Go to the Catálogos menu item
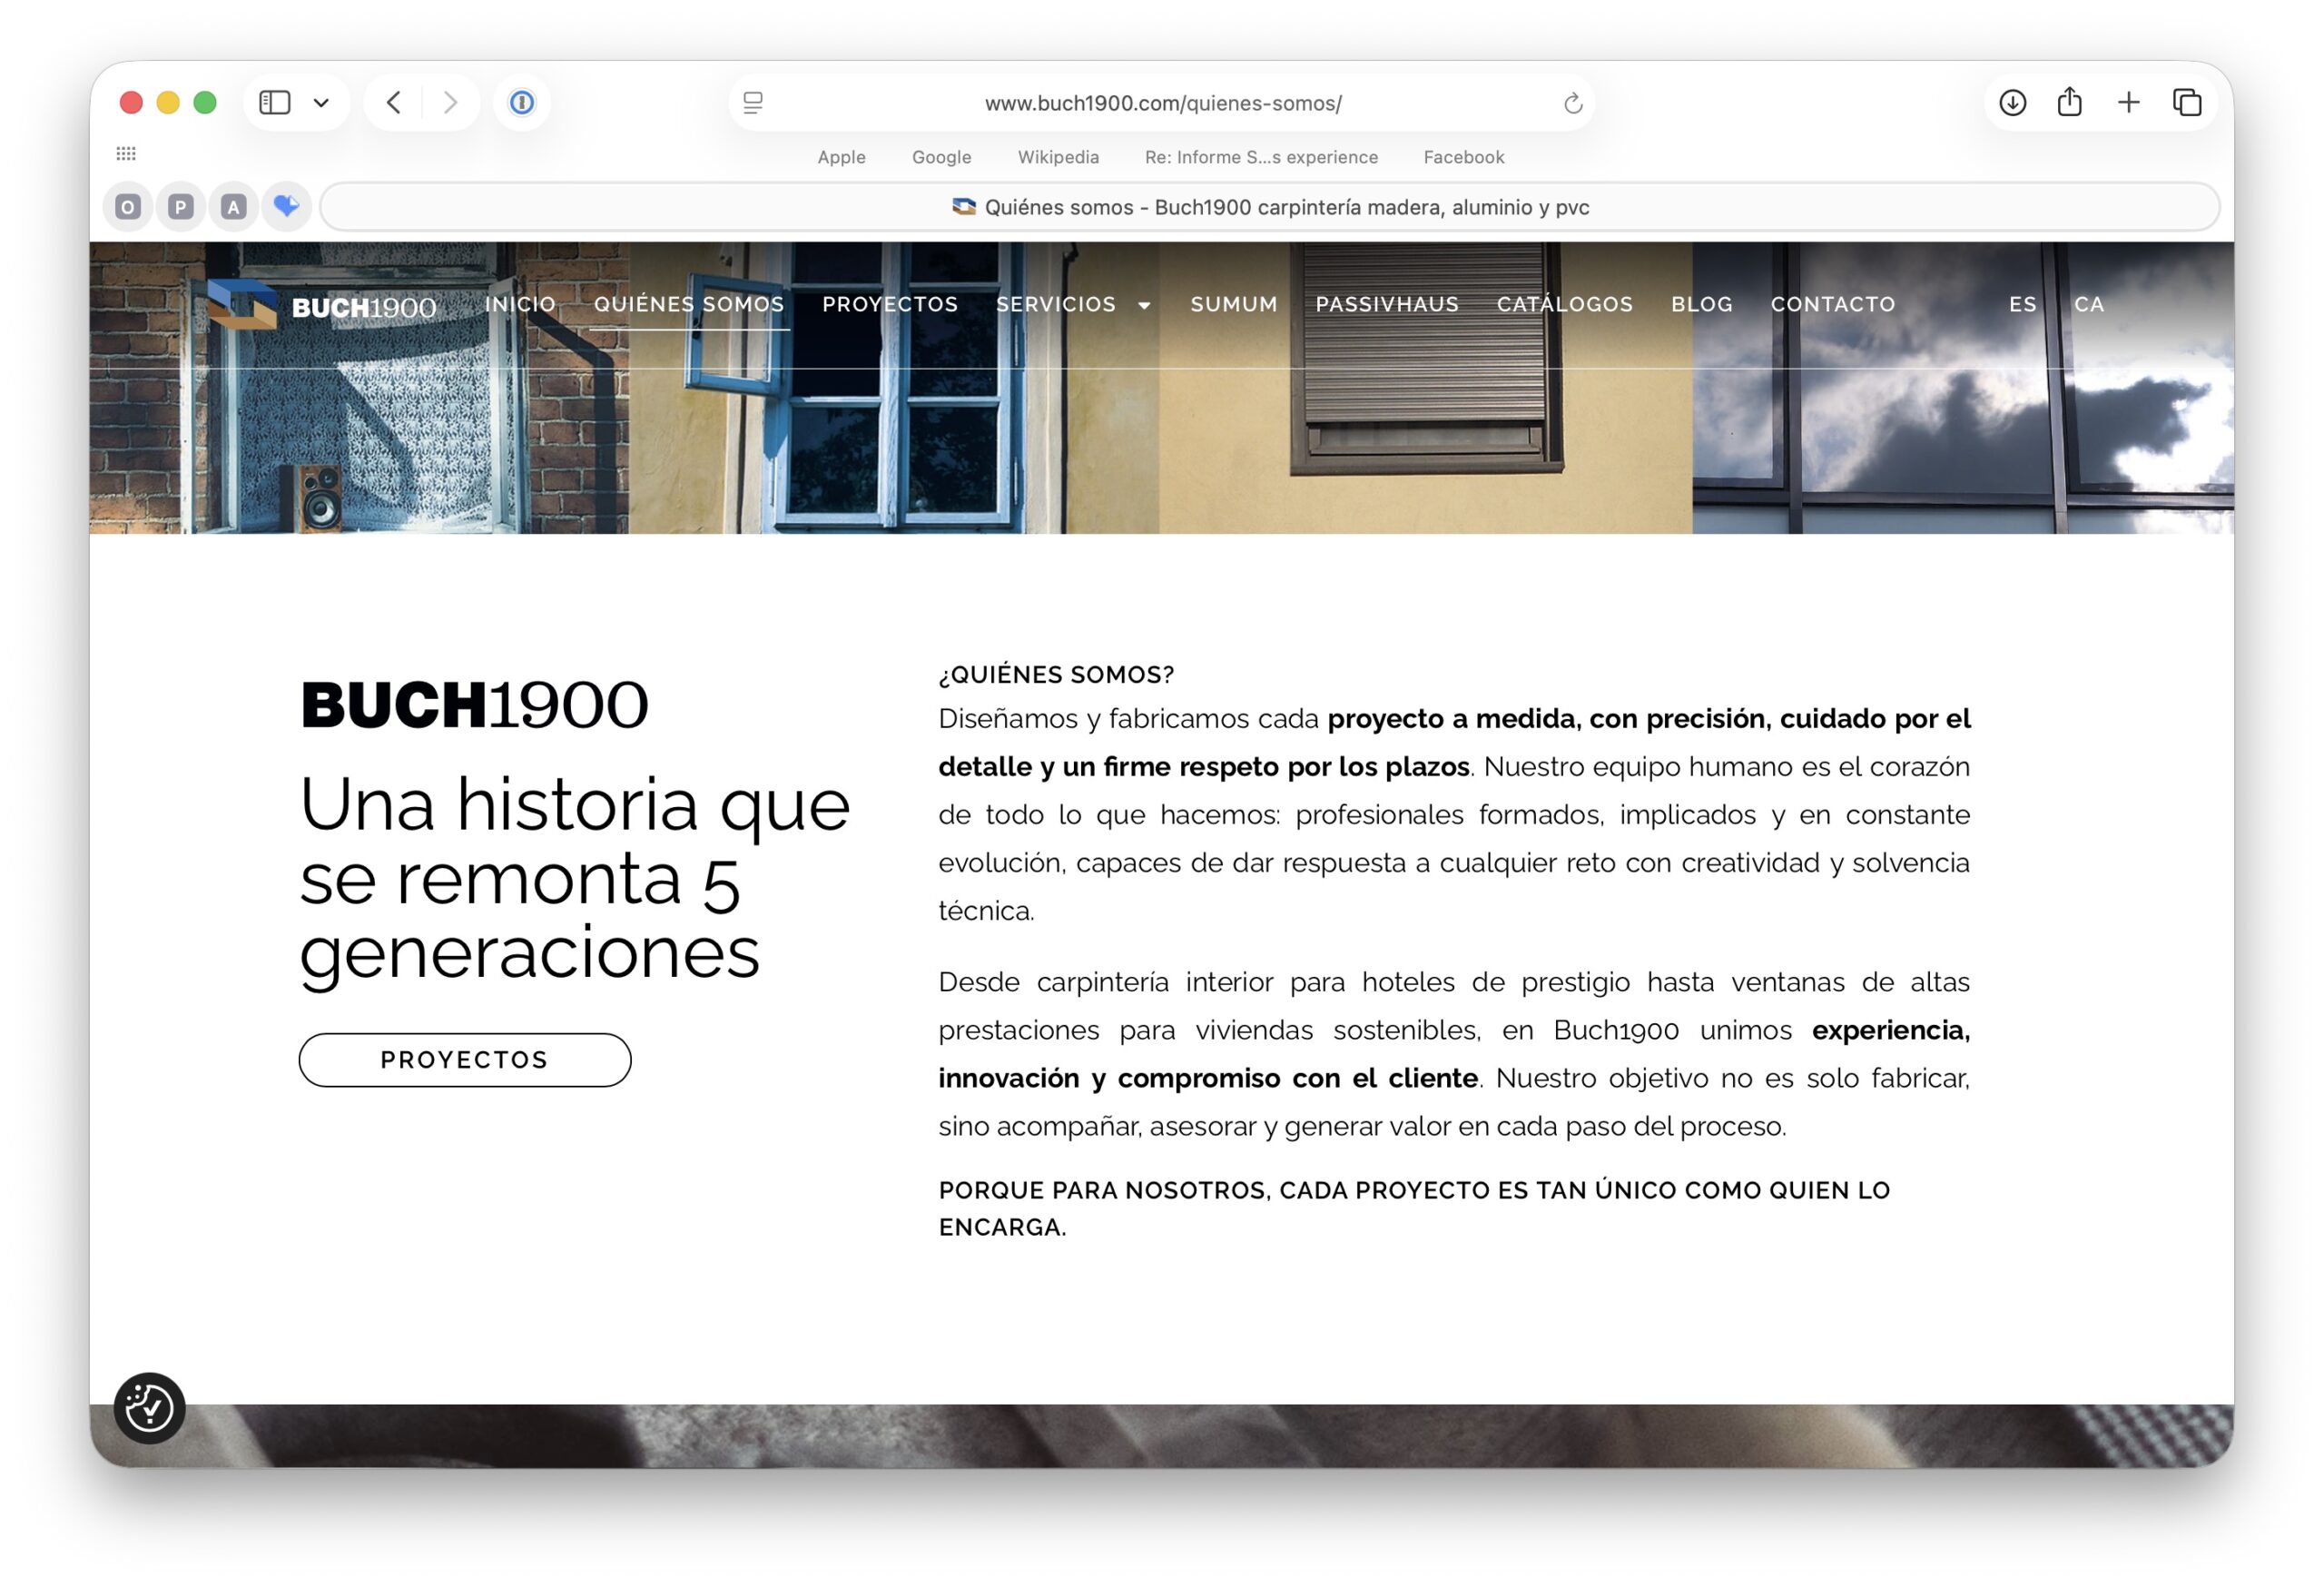Image resolution: width=2324 pixels, height=1587 pixels. click(1564, 304)
